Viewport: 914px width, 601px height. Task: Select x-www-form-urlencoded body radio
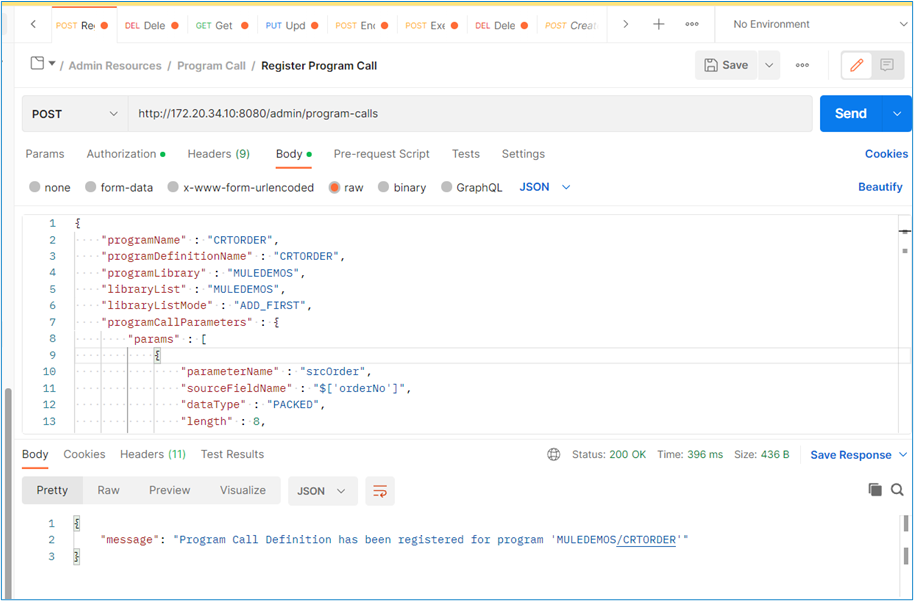pos(173,187)
